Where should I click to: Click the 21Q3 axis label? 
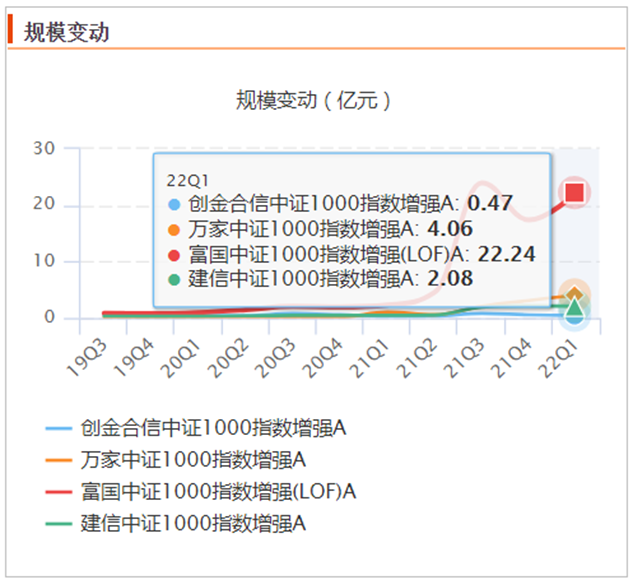tap(464, 358)
